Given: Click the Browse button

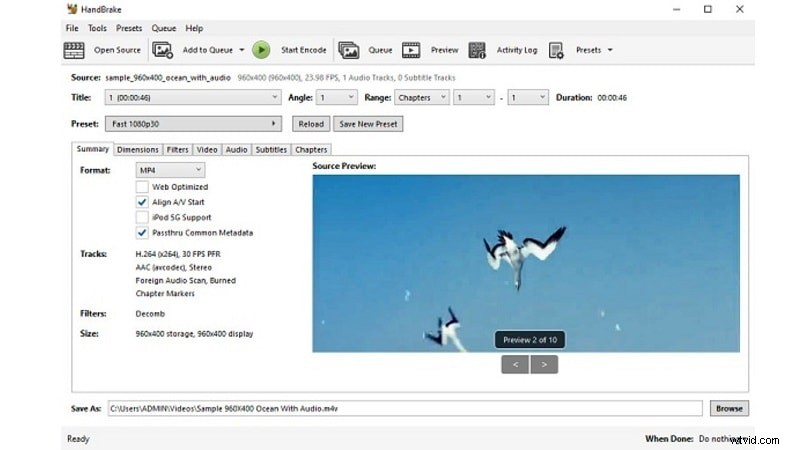Looking at the screenshot, I should (x=729, y=408).
